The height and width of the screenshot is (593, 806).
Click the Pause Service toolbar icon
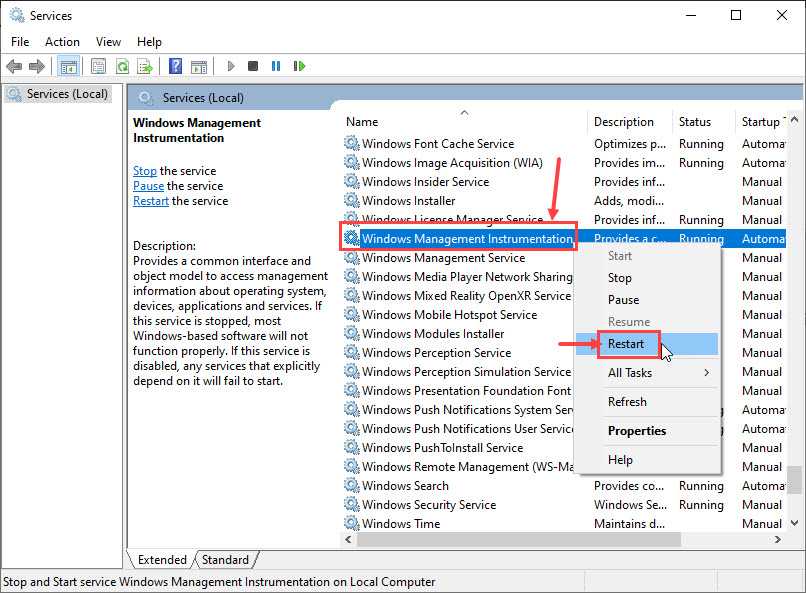click(x=276, y=66)
